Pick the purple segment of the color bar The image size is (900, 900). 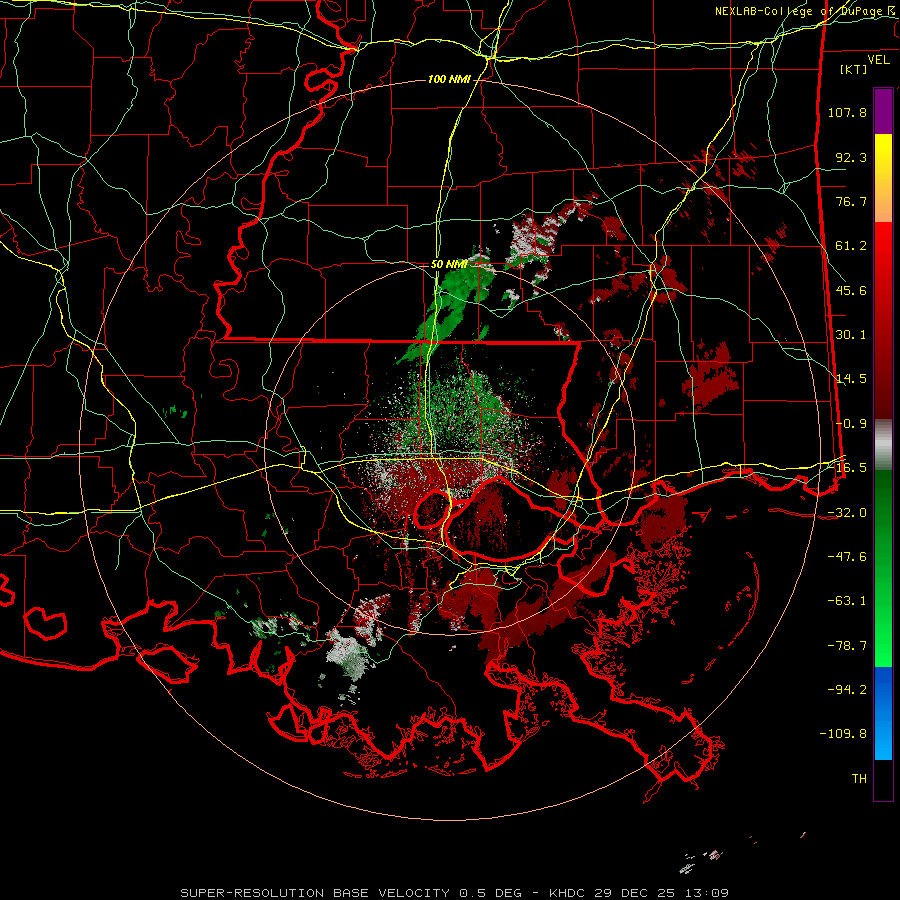[x=883, y=111]
